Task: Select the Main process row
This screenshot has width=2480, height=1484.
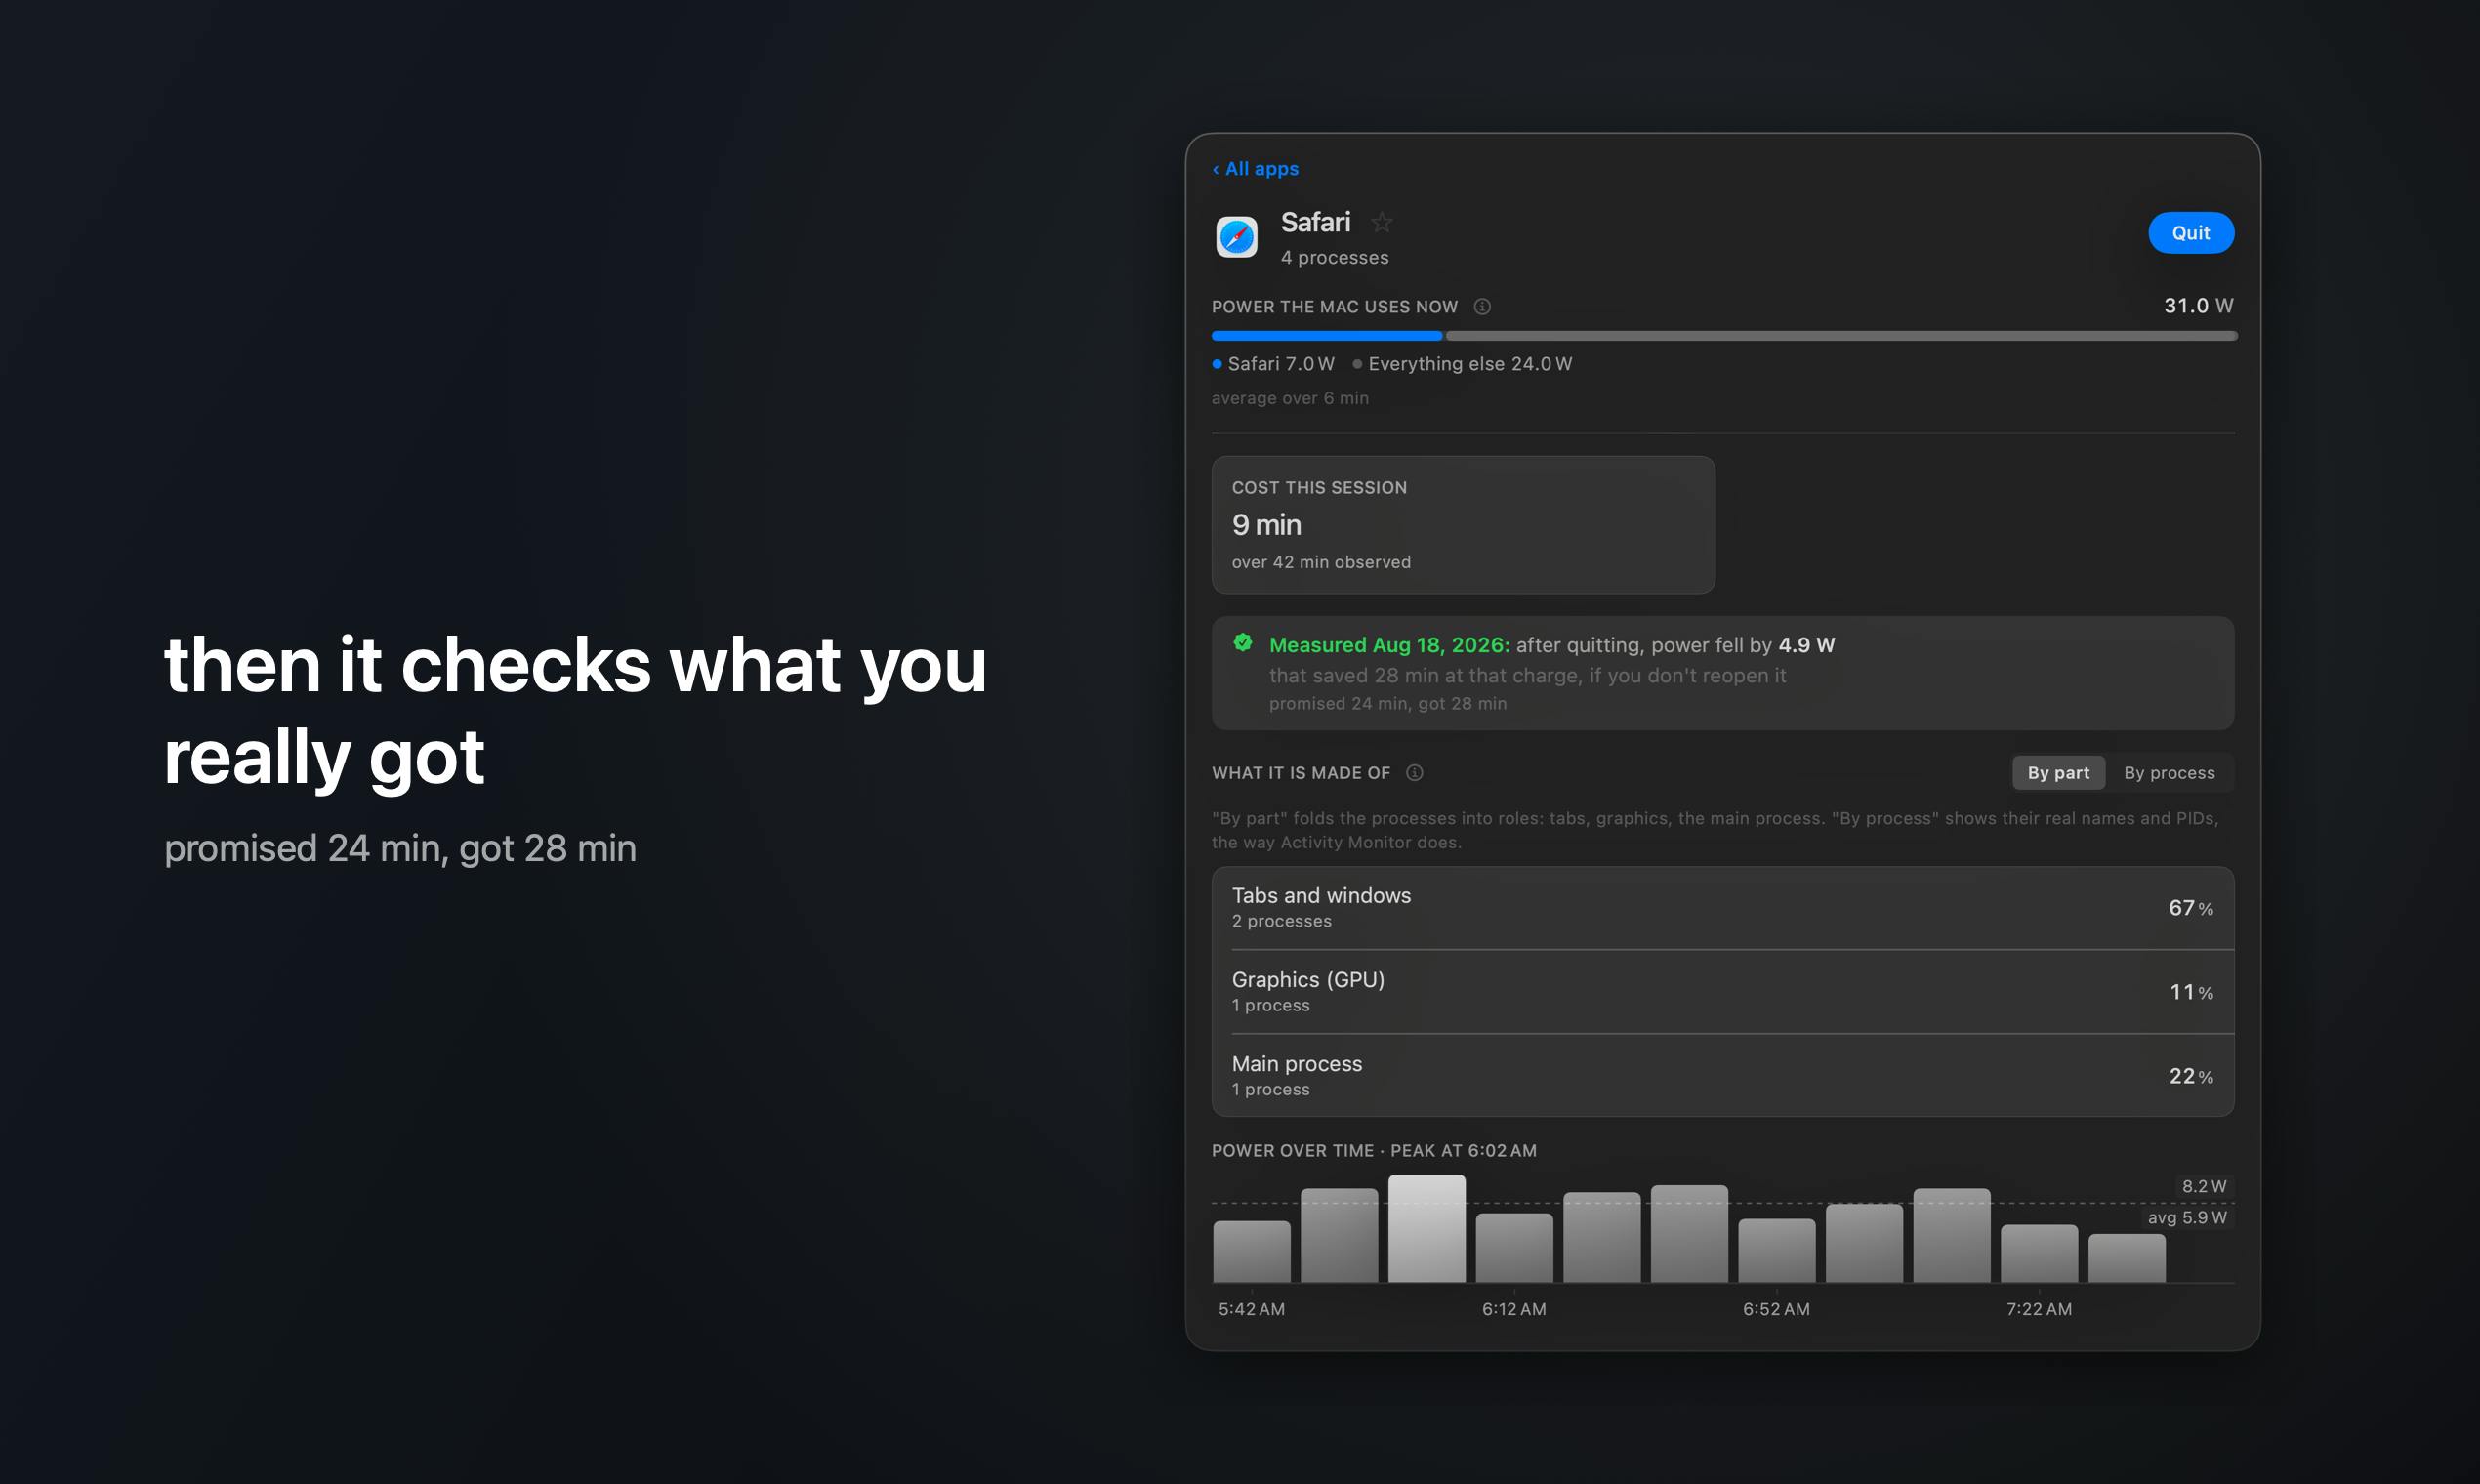Action: click(x=1722, y=1075)
